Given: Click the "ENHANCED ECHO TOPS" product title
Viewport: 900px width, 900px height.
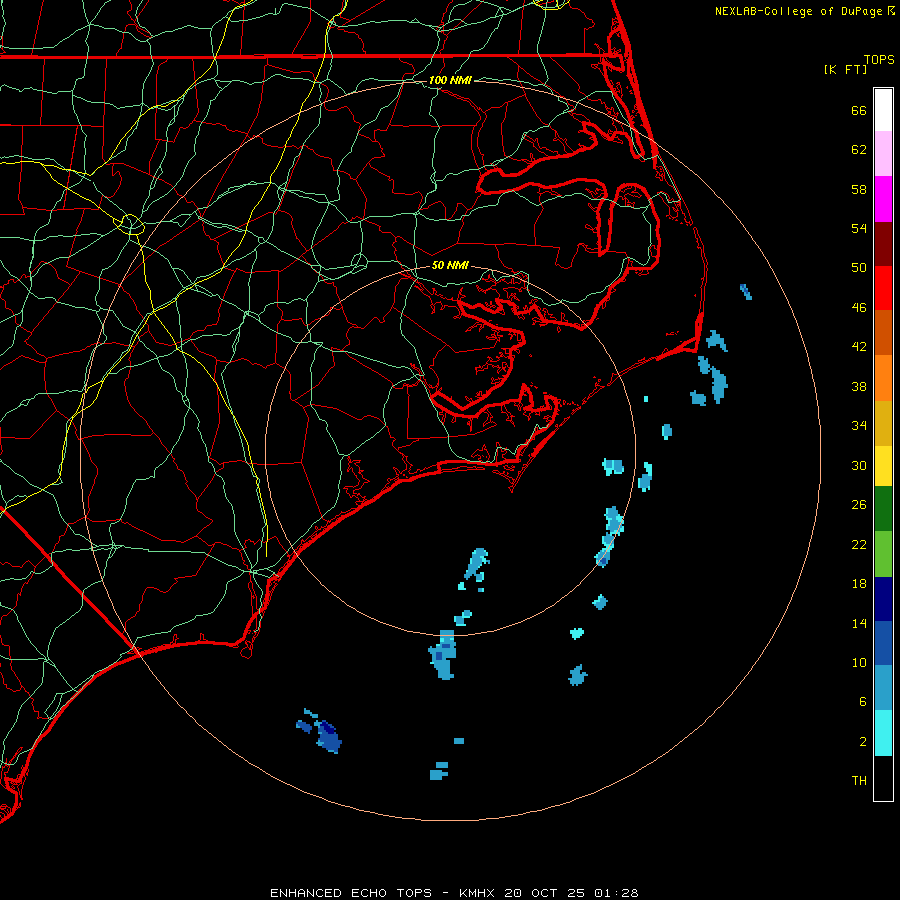Looking at the screenshot, I should point(351,893).
